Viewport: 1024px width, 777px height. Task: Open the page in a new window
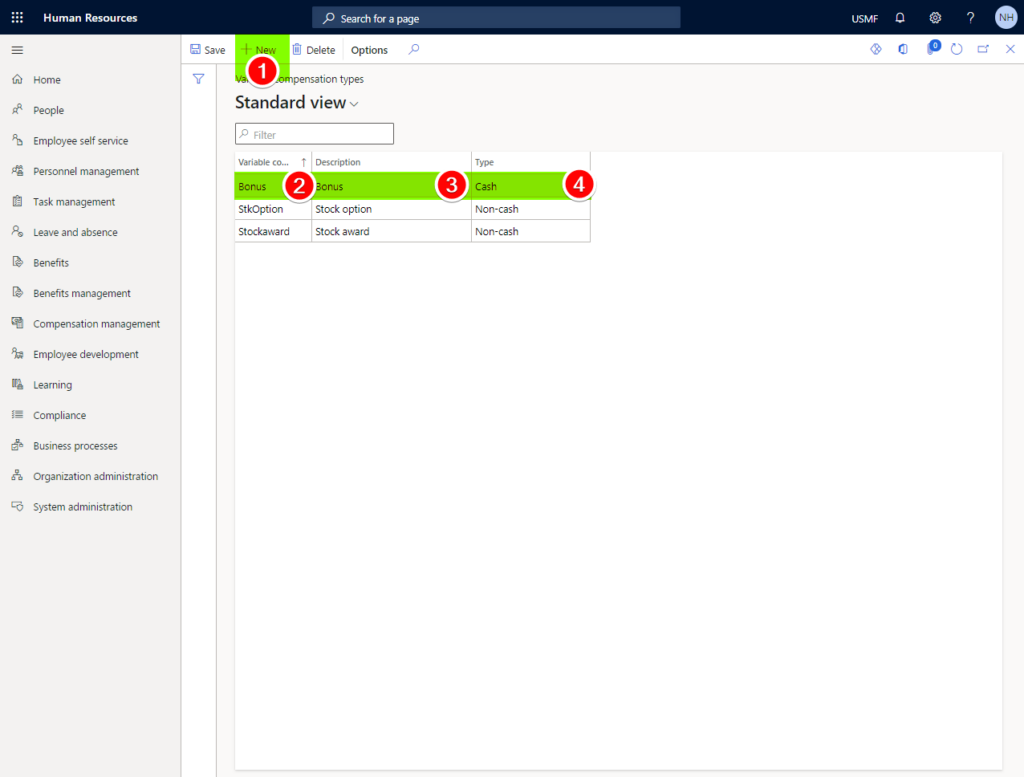point(983,49)
